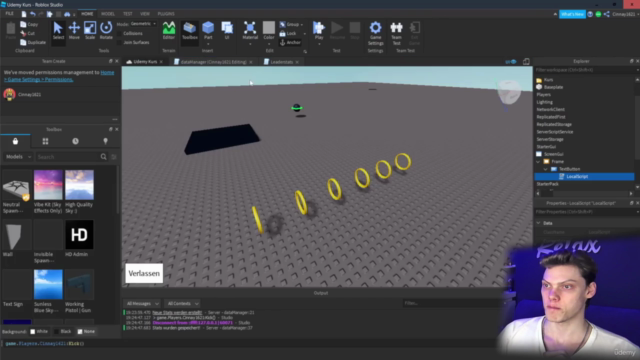Image resolution: width=640 pixels, height=360 pixels.
Task: Open Home Game Settings Permissions link
Action: coord(59,76)
